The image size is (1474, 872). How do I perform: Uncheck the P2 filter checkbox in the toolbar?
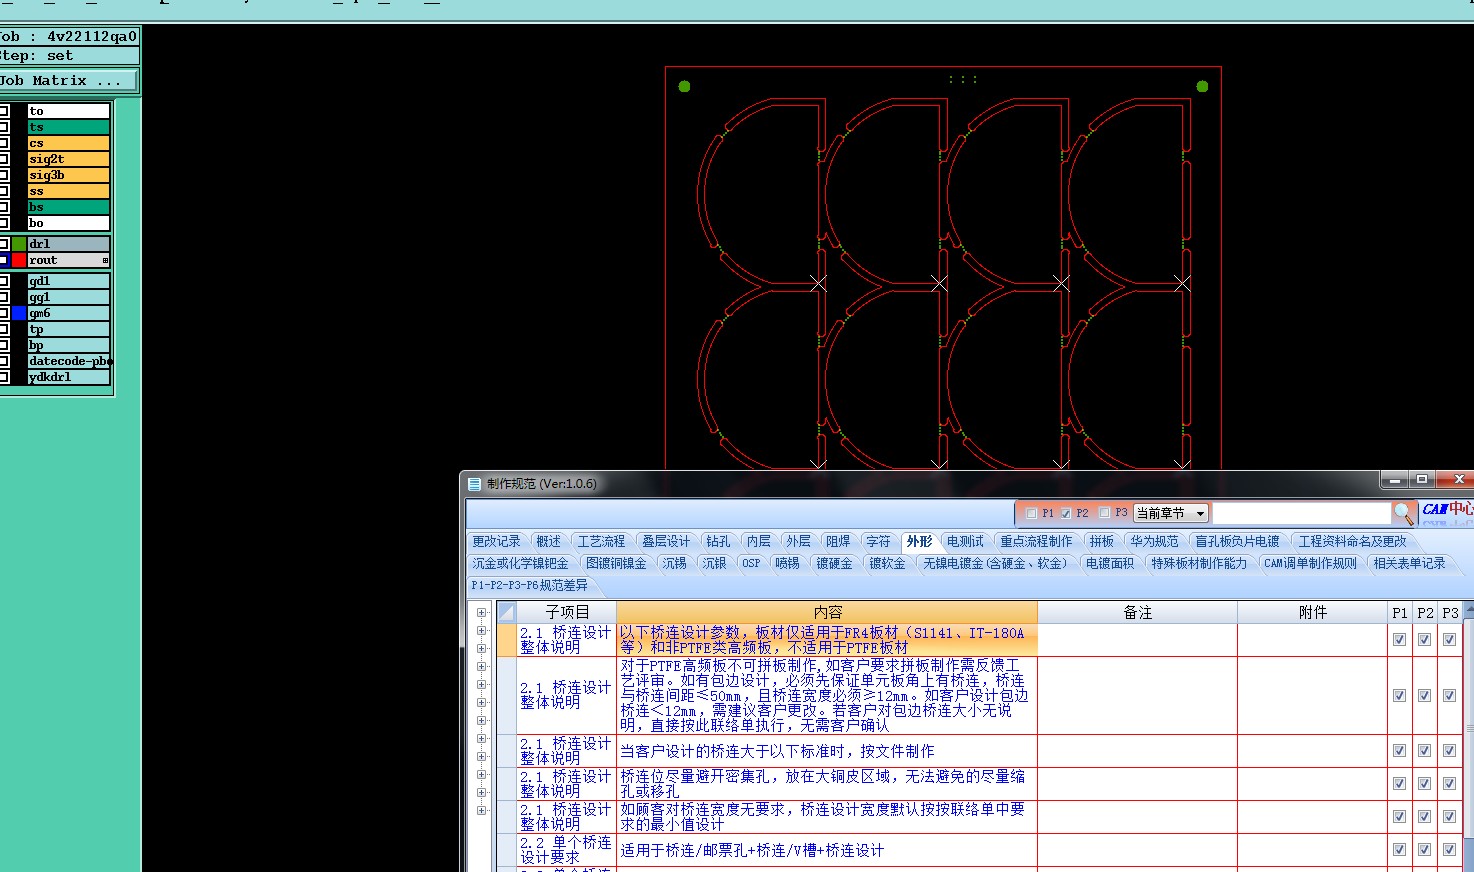1066,513
